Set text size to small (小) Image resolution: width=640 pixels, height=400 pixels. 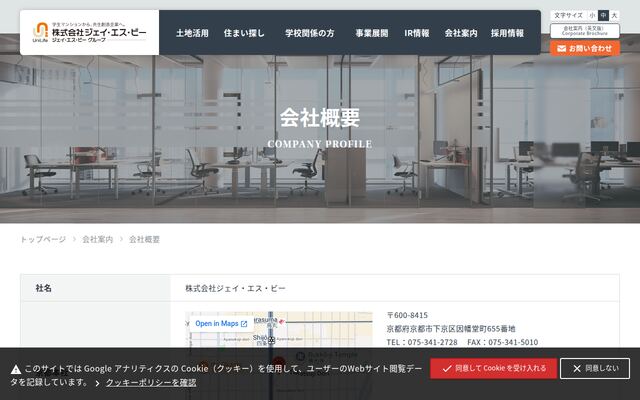coord(592,16)
